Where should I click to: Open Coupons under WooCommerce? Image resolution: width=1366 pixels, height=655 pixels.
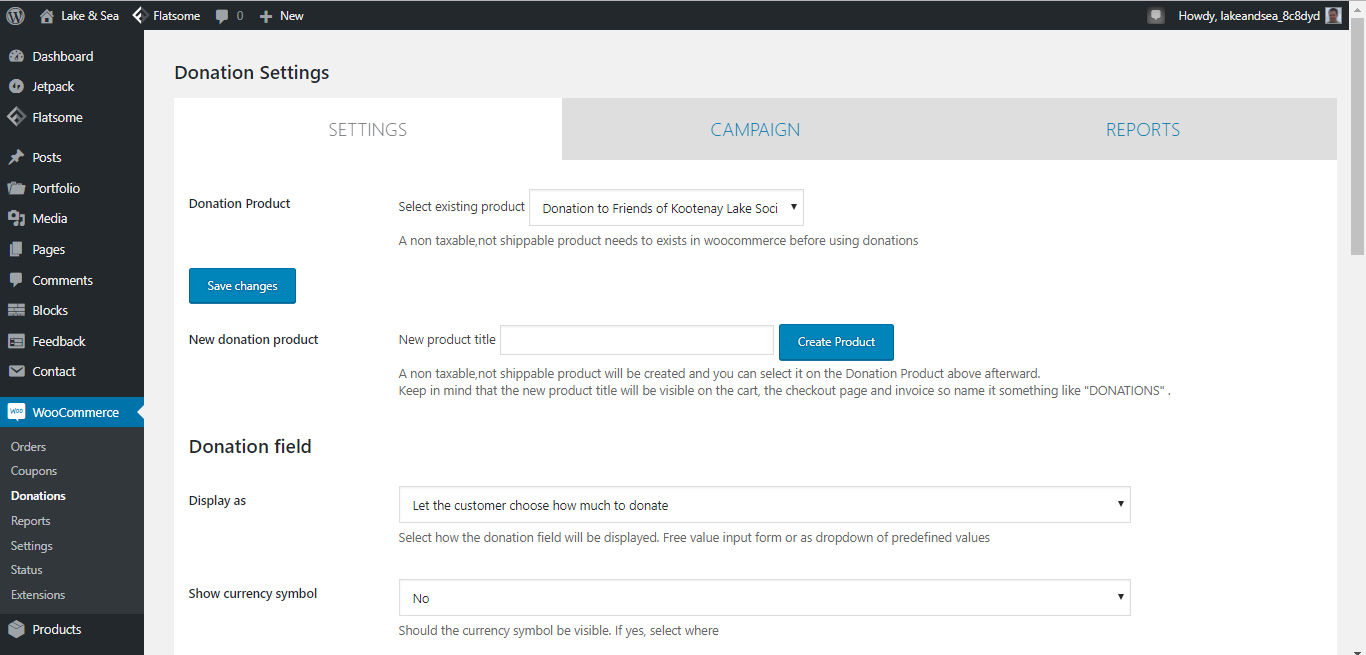tap(34, 471)
